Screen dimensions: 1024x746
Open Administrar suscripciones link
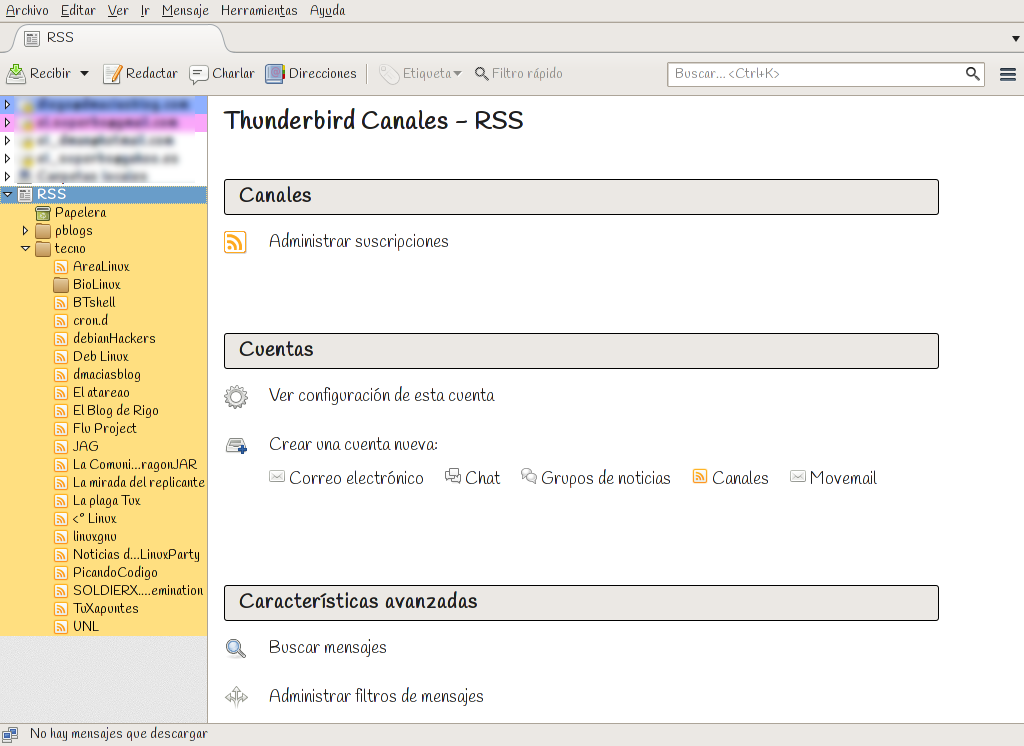[359, 242]
